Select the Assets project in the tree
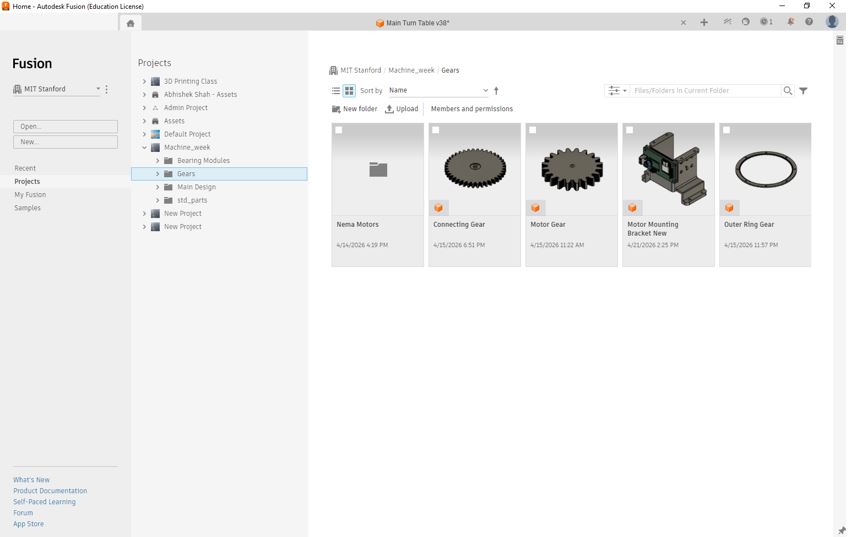Image resolution: width=848 pixels, height=537 pixels. pyautogui.click(x=174, y=121)
